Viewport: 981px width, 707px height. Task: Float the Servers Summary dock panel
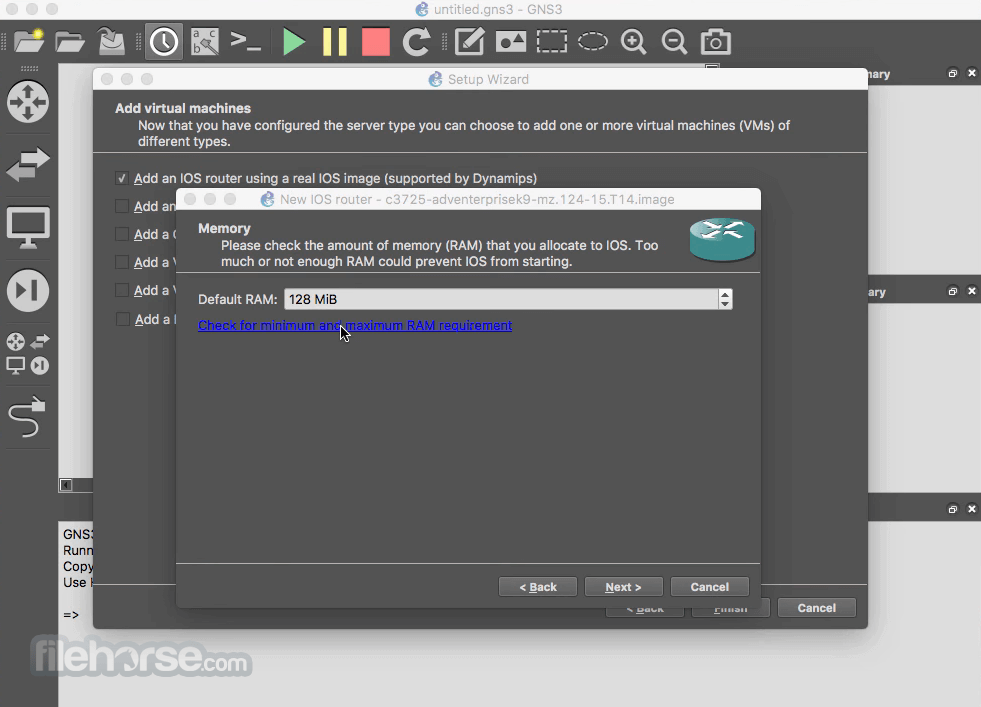[x=952, y=291]
